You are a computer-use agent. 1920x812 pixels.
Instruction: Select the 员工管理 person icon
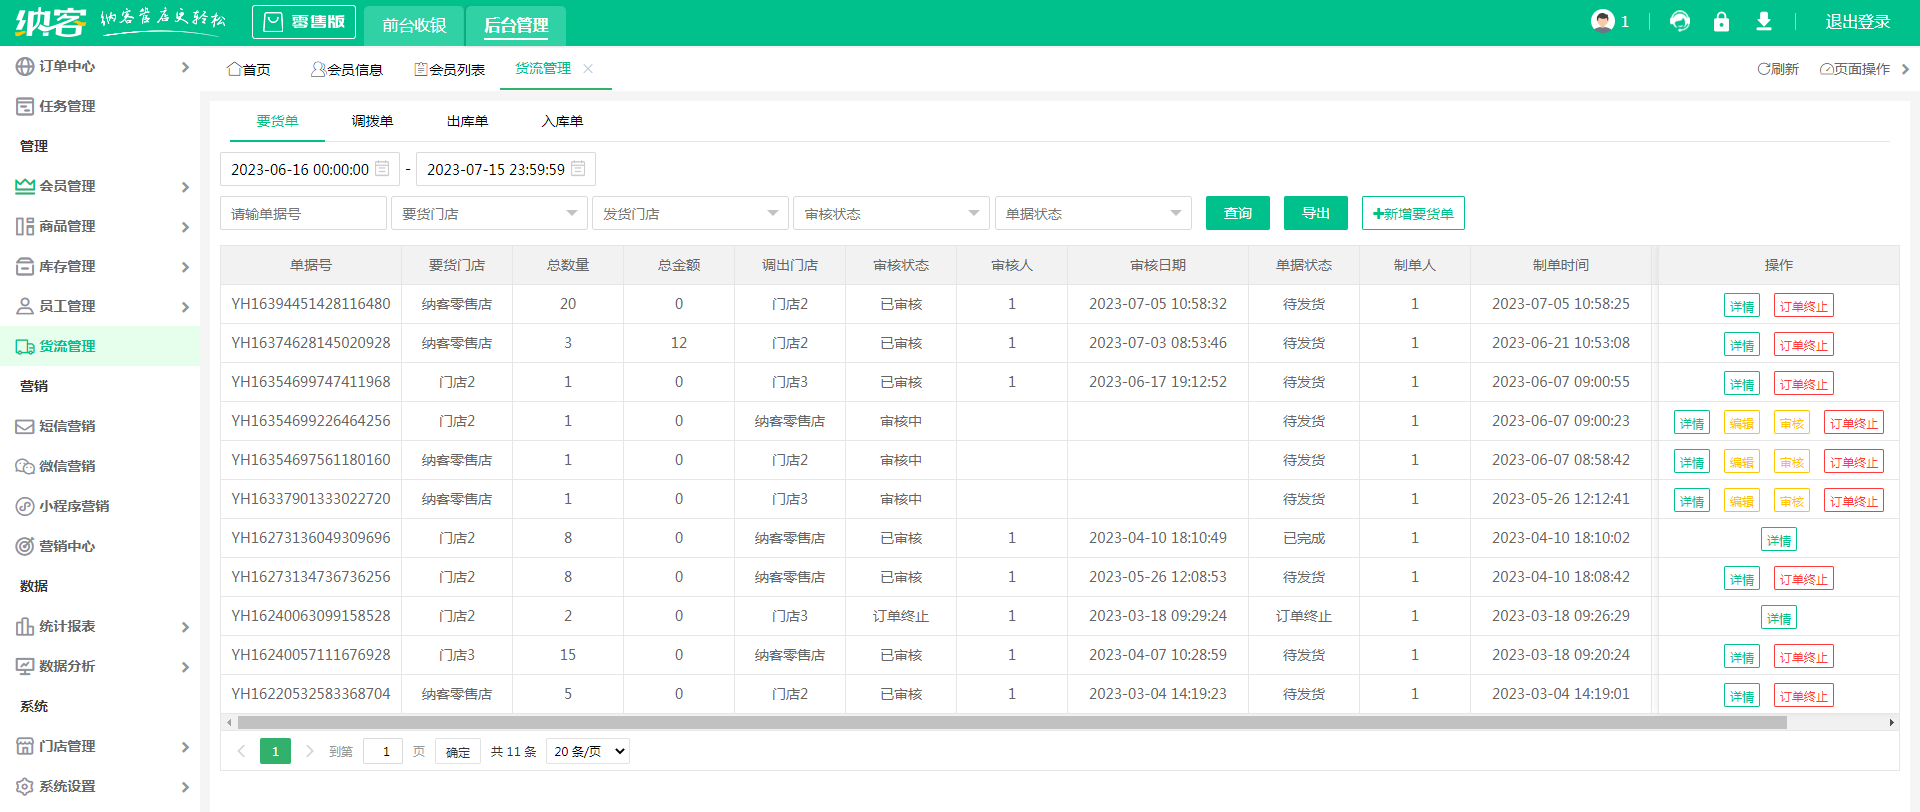point(25,306)
